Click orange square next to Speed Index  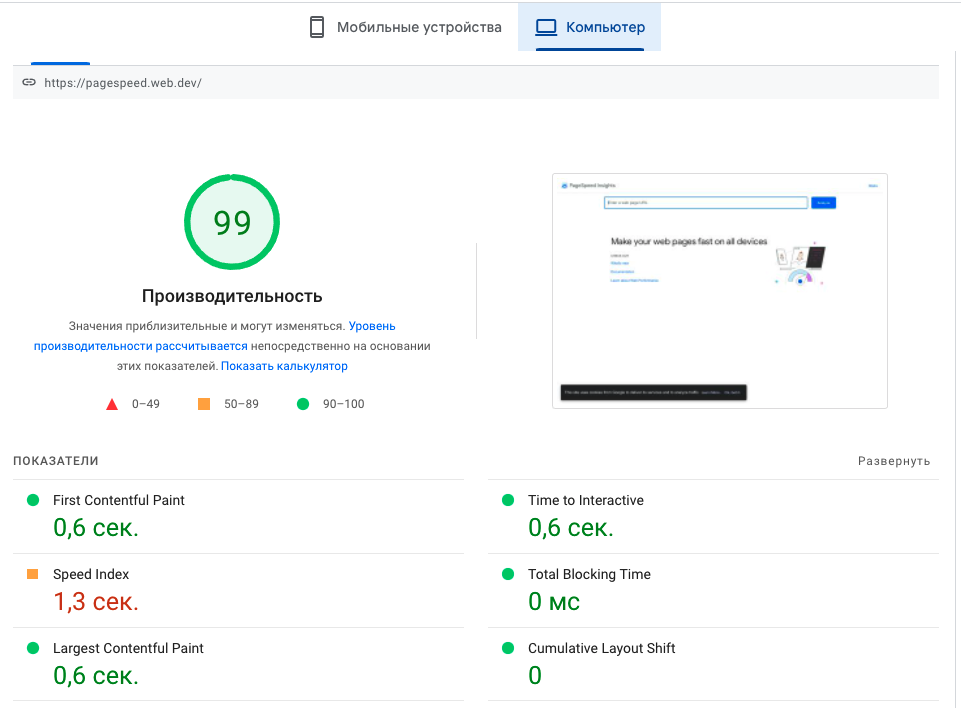(x=32, y=574)
